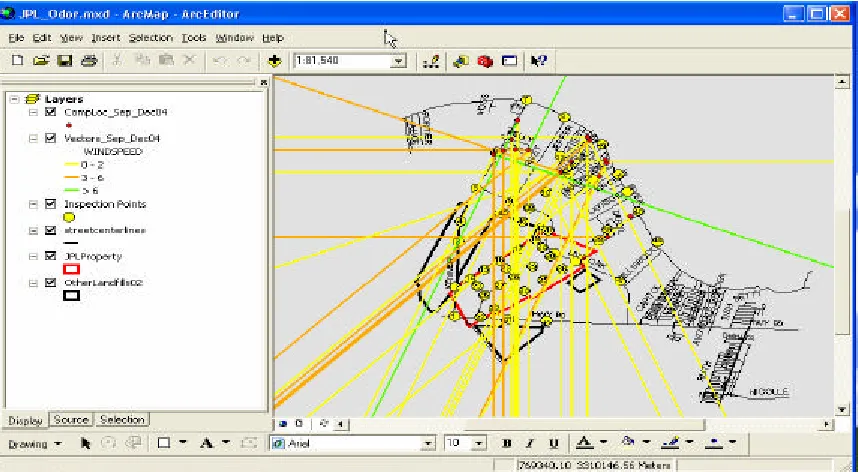858x472 pixels.
Task: Click the orange 3 - 6 windspeed symbol
Action: click(x=71, y=178)
